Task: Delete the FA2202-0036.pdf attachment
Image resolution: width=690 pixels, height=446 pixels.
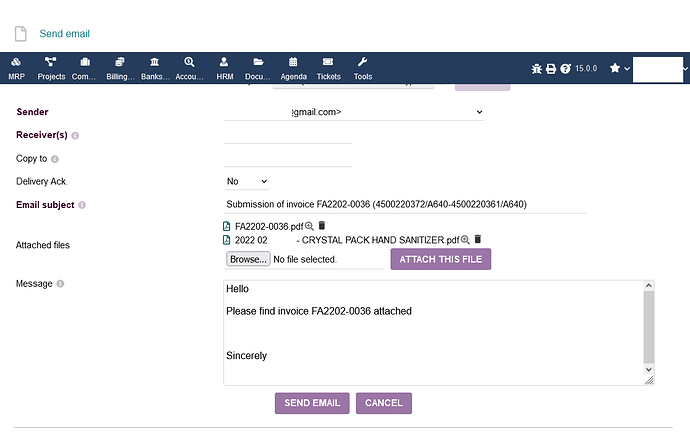Action: tap(322, 226)
